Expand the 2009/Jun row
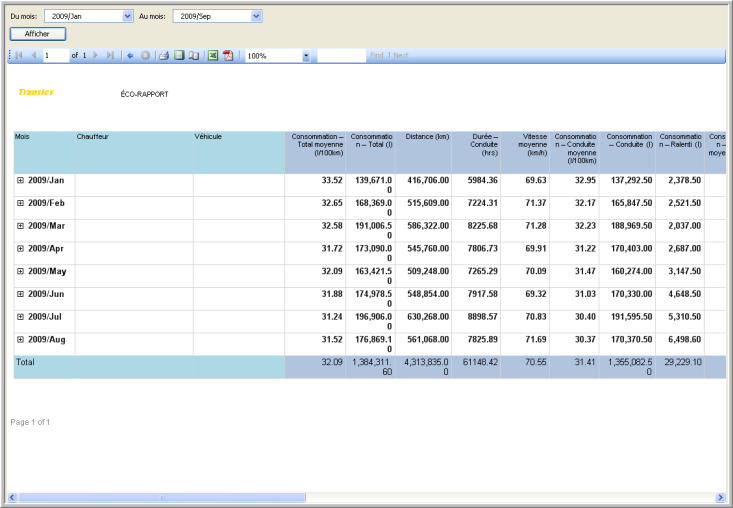This screenshot has width=733, height=508. point(20,294)
